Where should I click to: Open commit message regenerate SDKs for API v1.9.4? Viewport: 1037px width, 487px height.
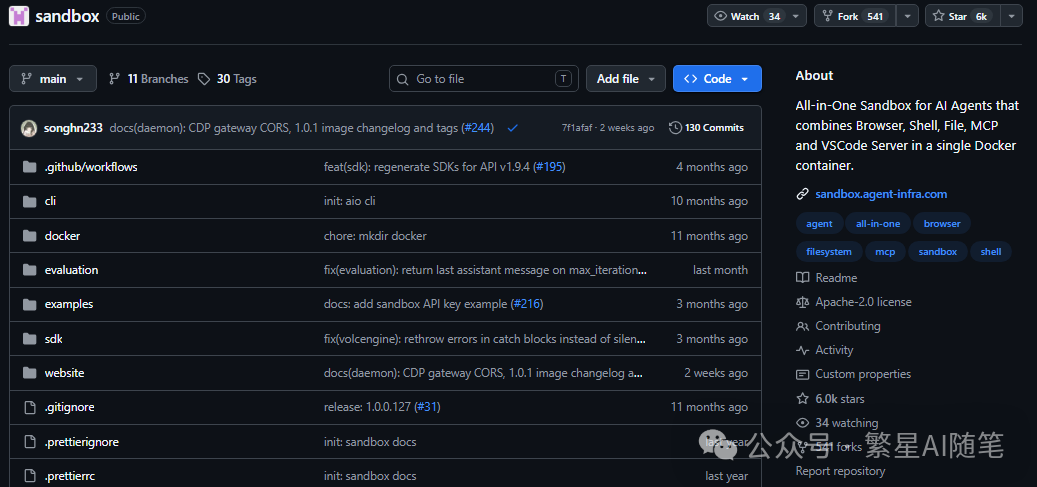click(428, 167)
